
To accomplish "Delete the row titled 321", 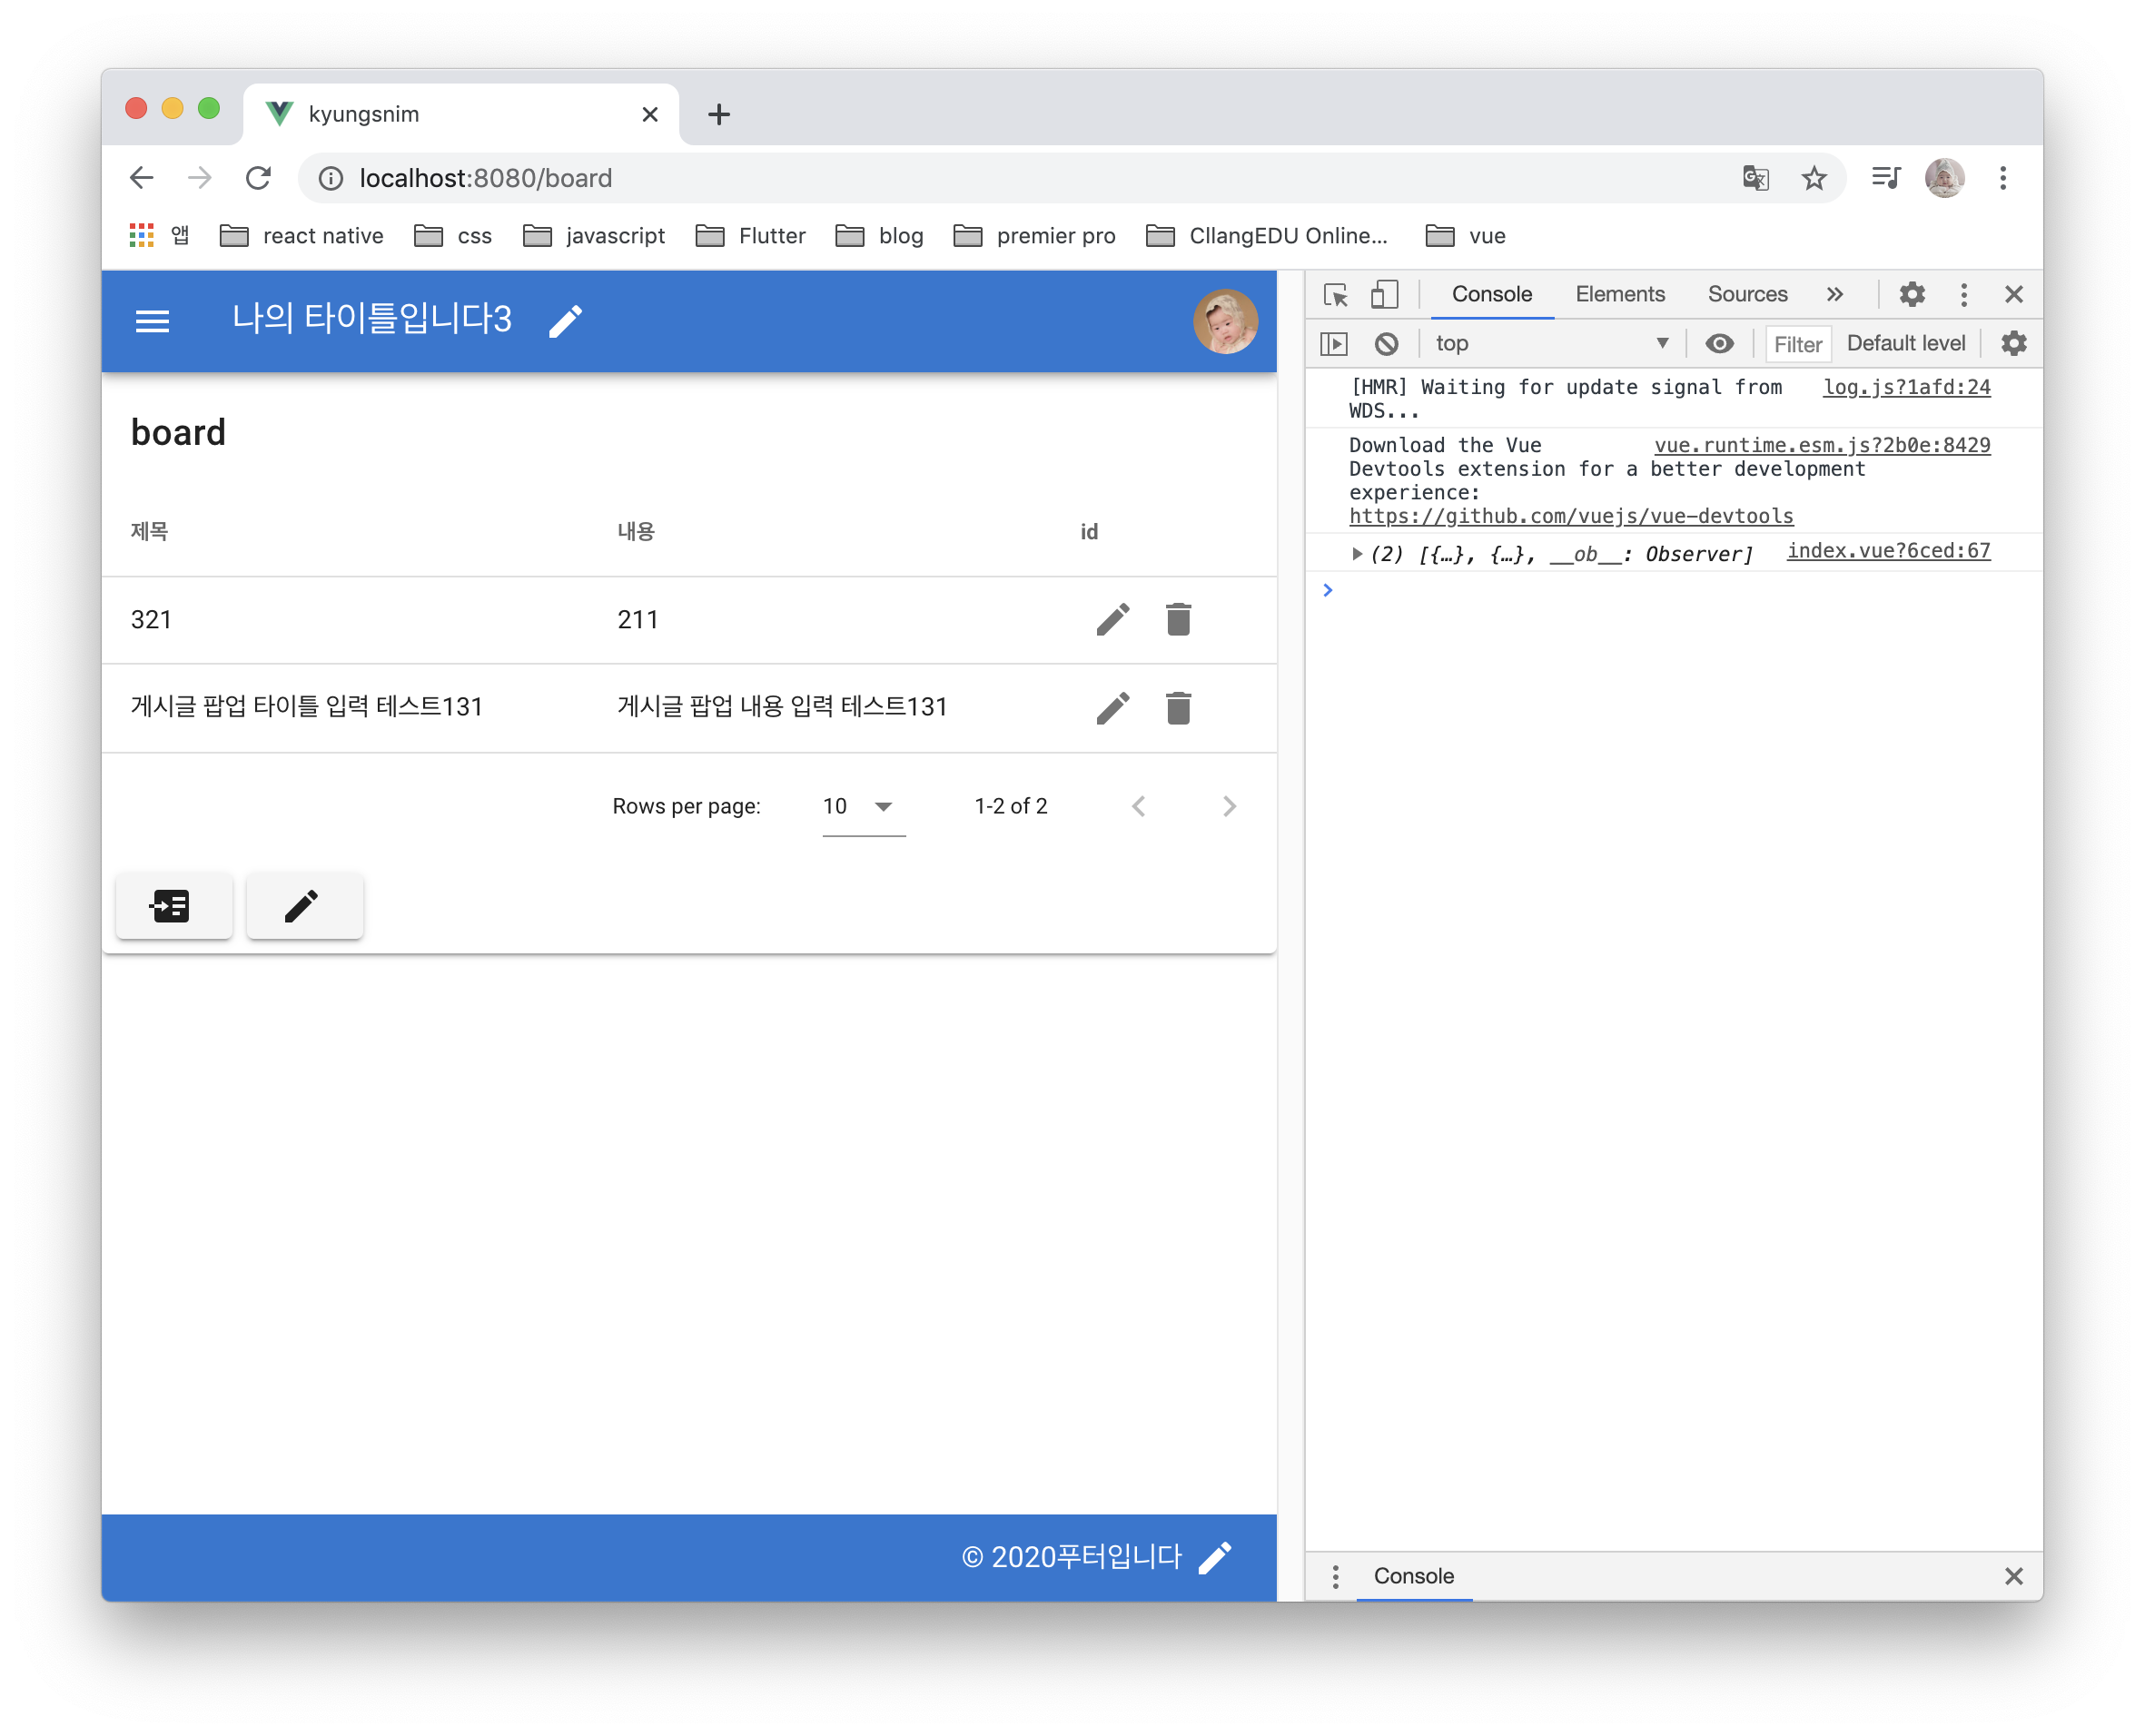I will click(1178, 619).
